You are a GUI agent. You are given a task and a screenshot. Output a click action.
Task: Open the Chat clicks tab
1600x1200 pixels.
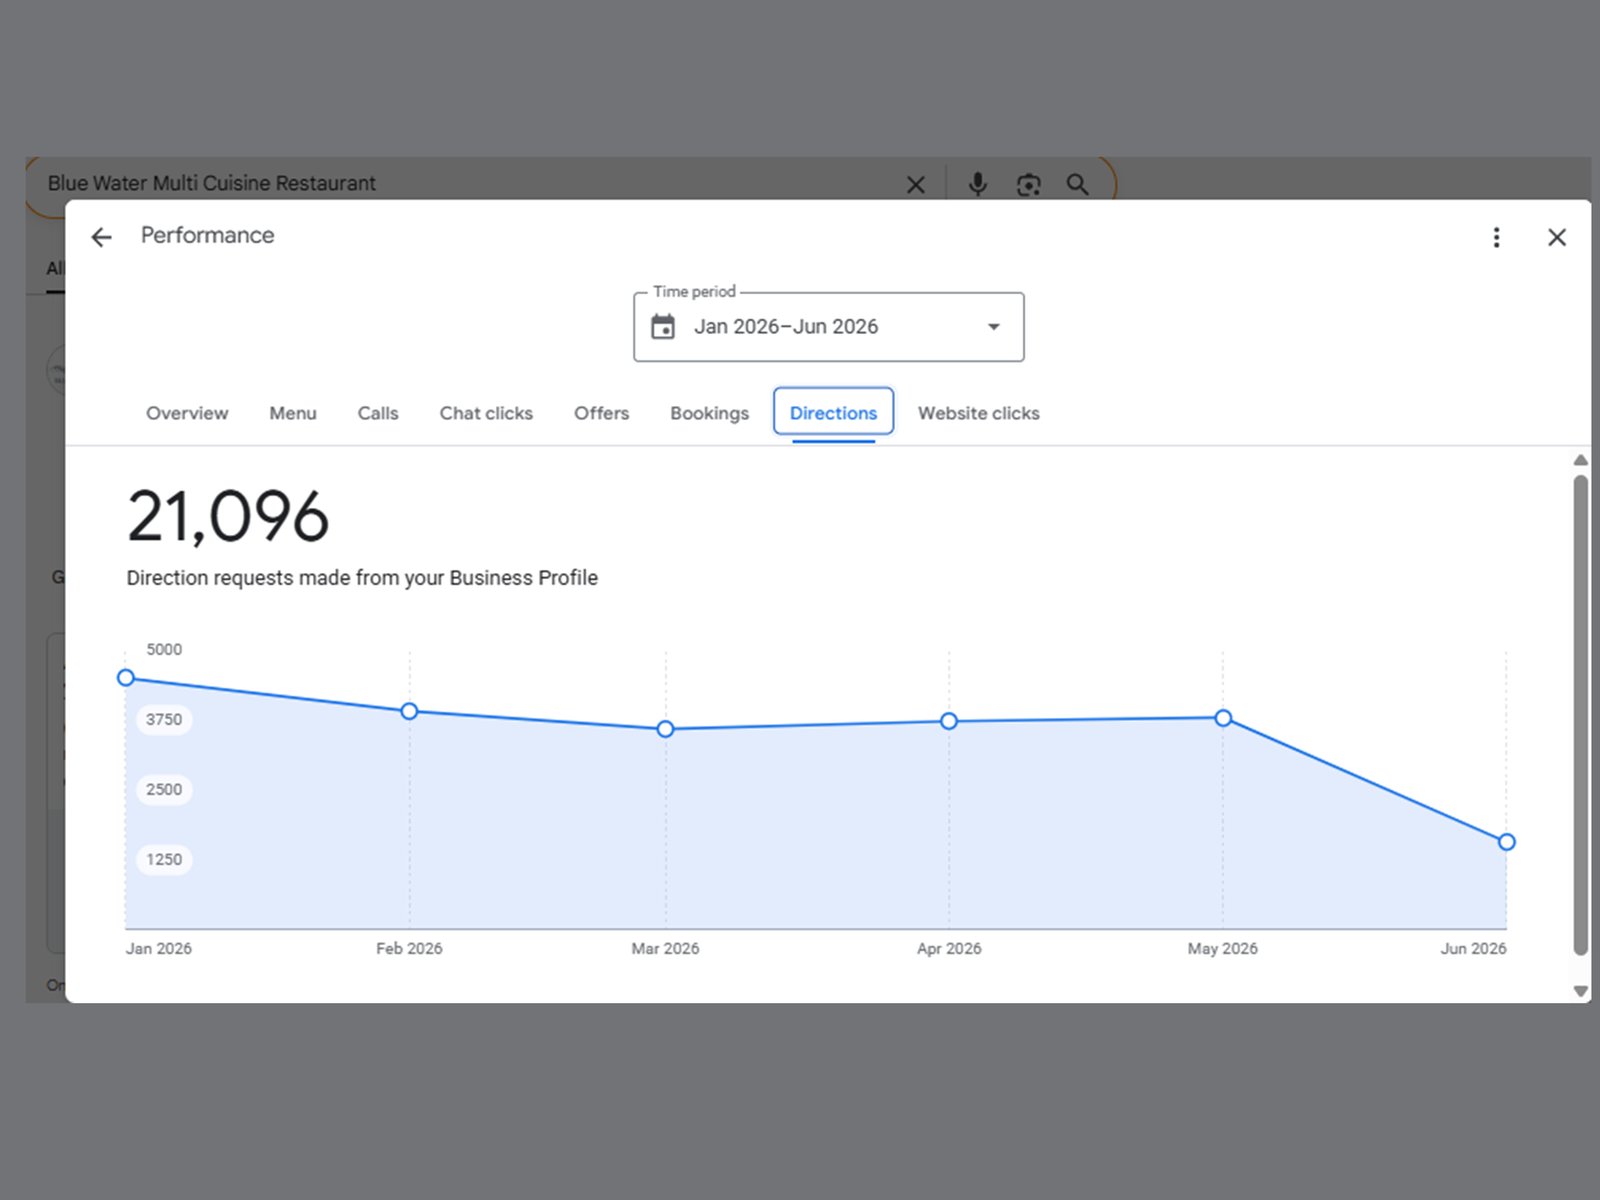[x=486, y=413]
